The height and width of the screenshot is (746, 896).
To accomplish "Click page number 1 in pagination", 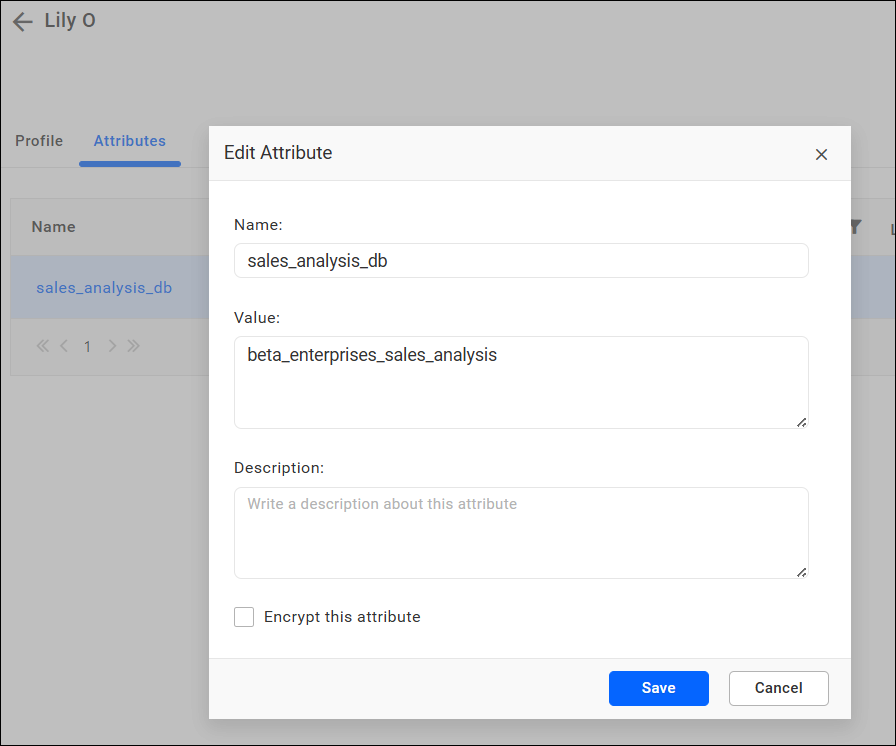I will (87, 346).
